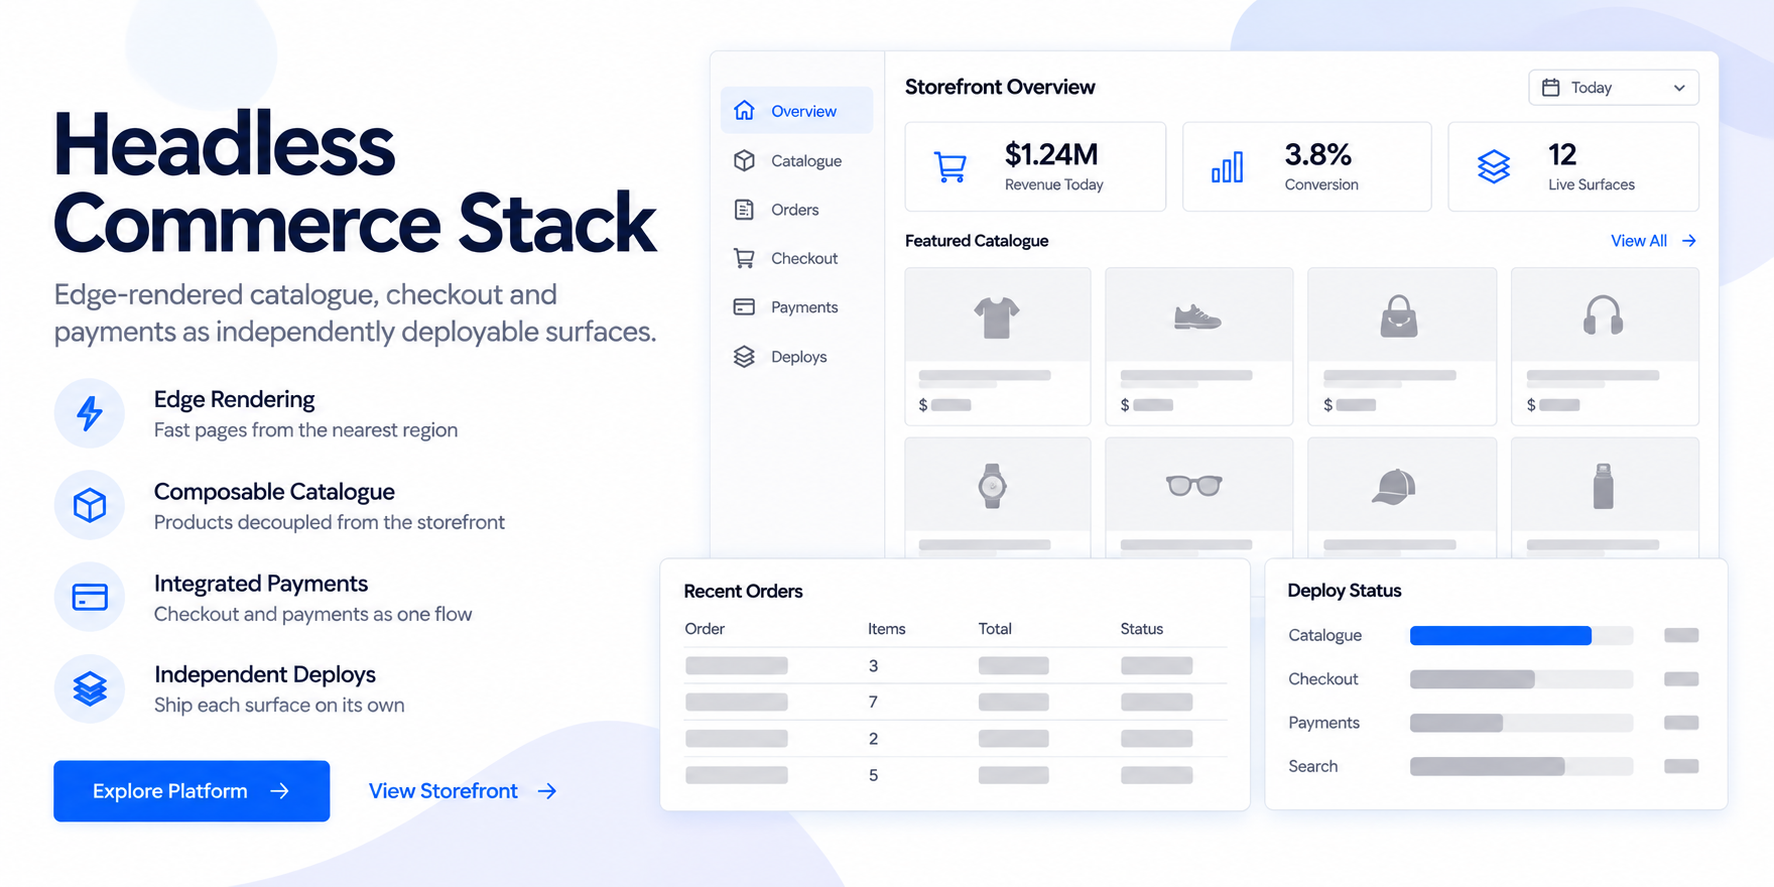Click the lightning bolt Edge Rendering icon
The width and height of the screenshot is (1774, 887).
tap(90, 413)
